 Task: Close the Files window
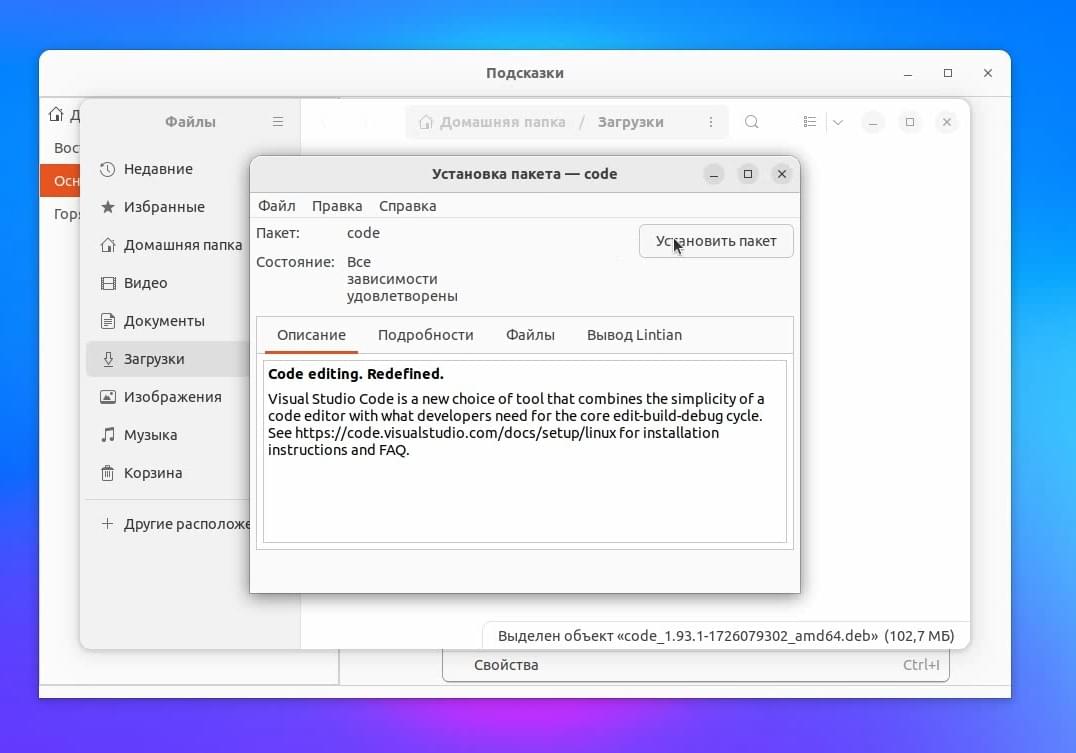pyautogui.click(x=946, y=122)
